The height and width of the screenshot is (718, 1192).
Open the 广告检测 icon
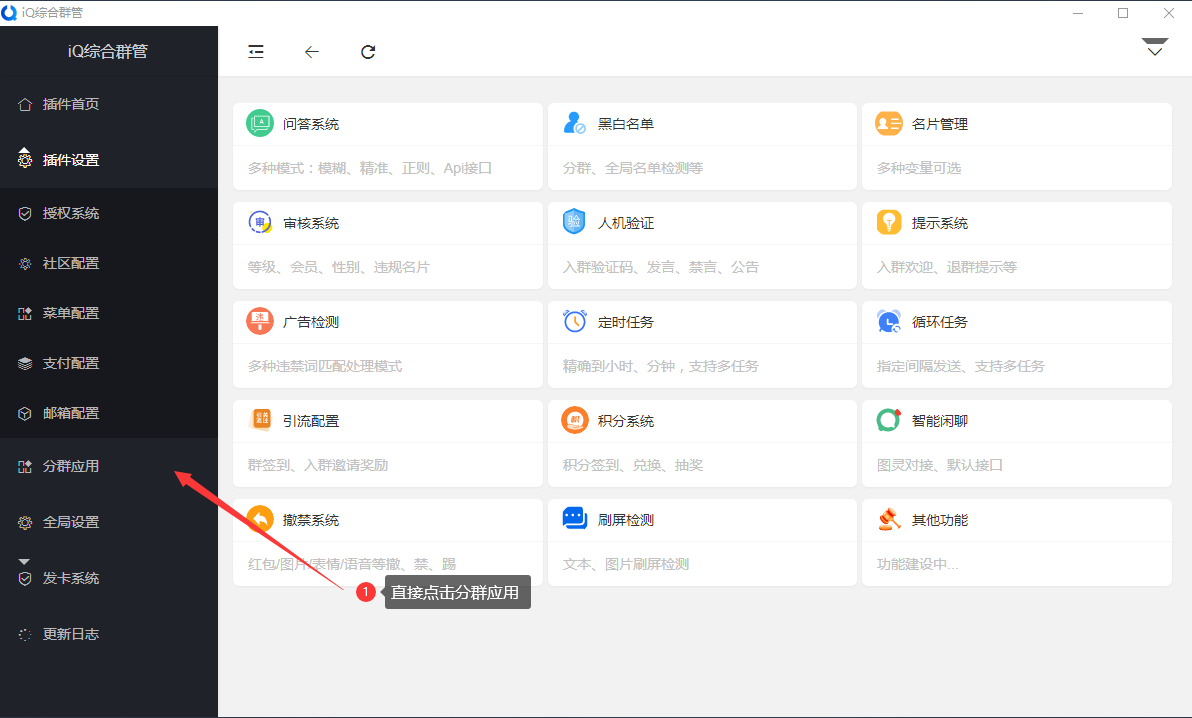[x=260, y=321]
